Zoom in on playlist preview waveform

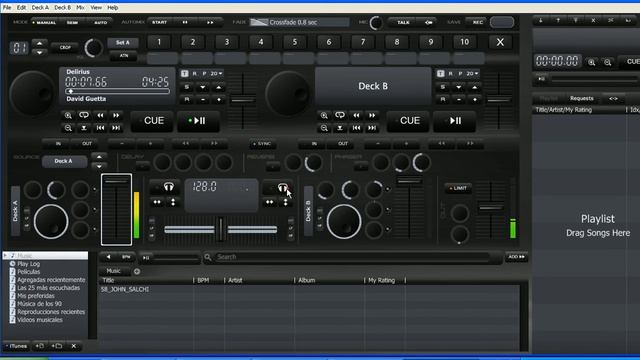(x=591, y=62)
